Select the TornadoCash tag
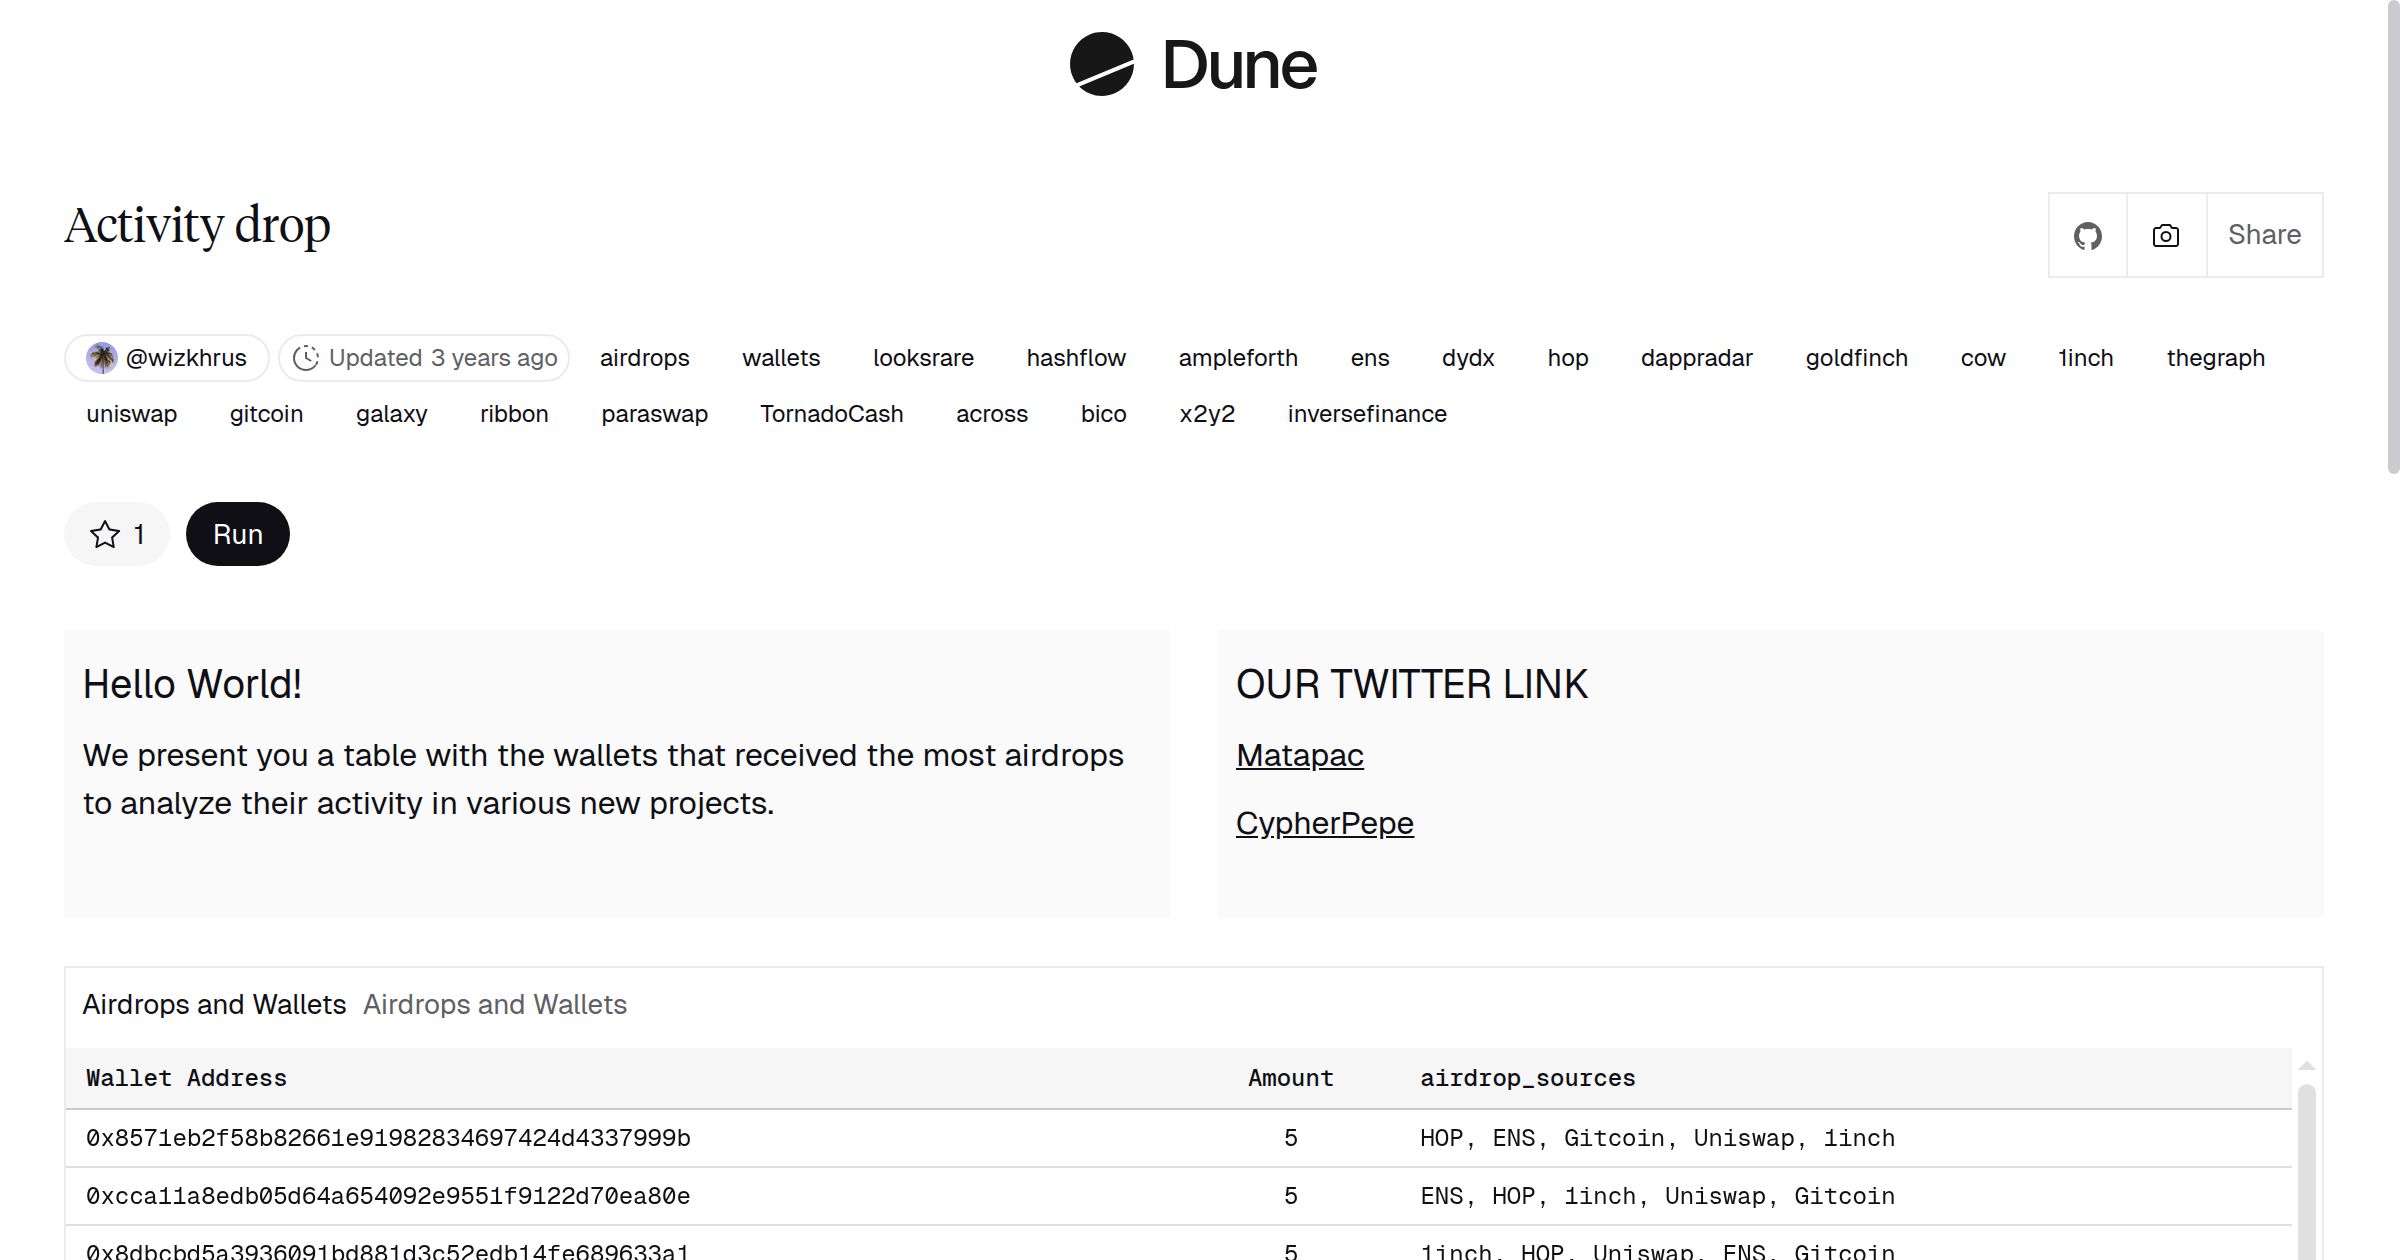This screenshot has width=2400, height=1260. 832,413
